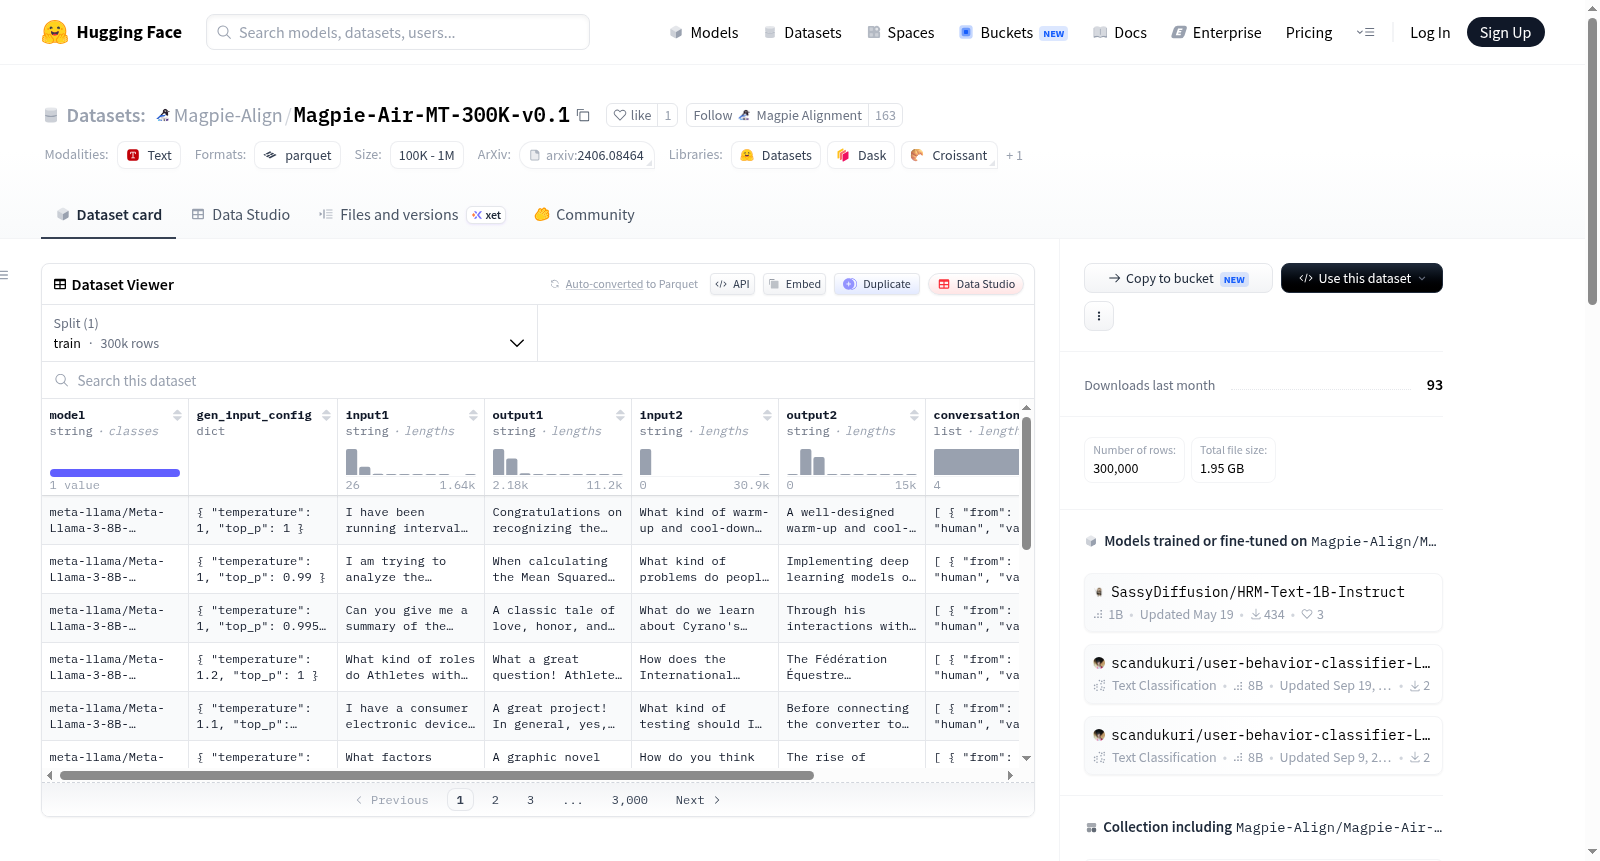Go to Pricing page
This screenshot has height=861, width=1600.
click(x=1309, y=32)
